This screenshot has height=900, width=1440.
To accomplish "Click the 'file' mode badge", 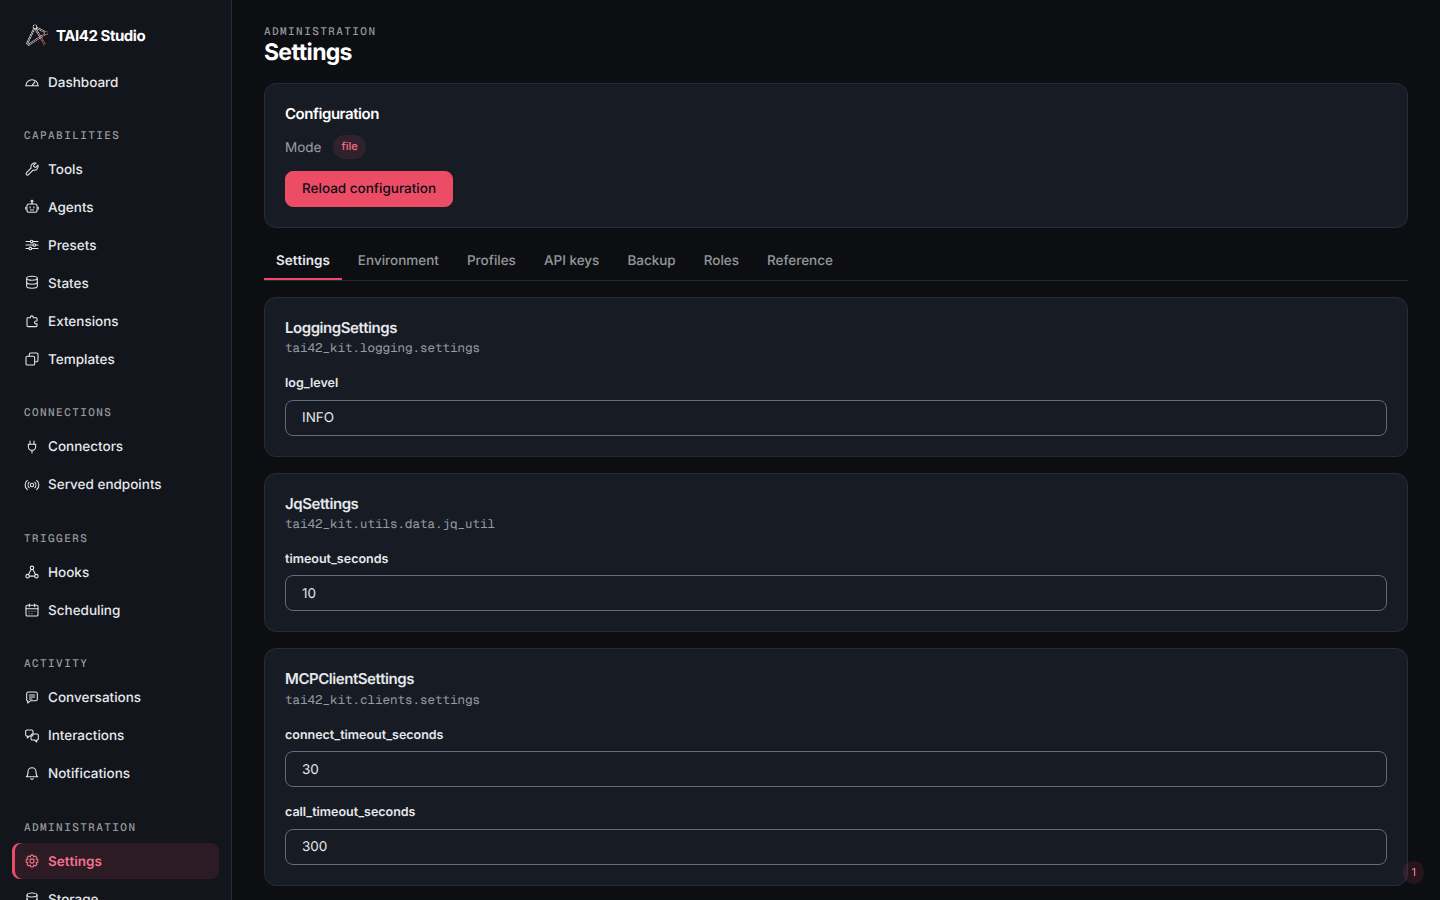I will pyautogui.click(x=349, y=147).
